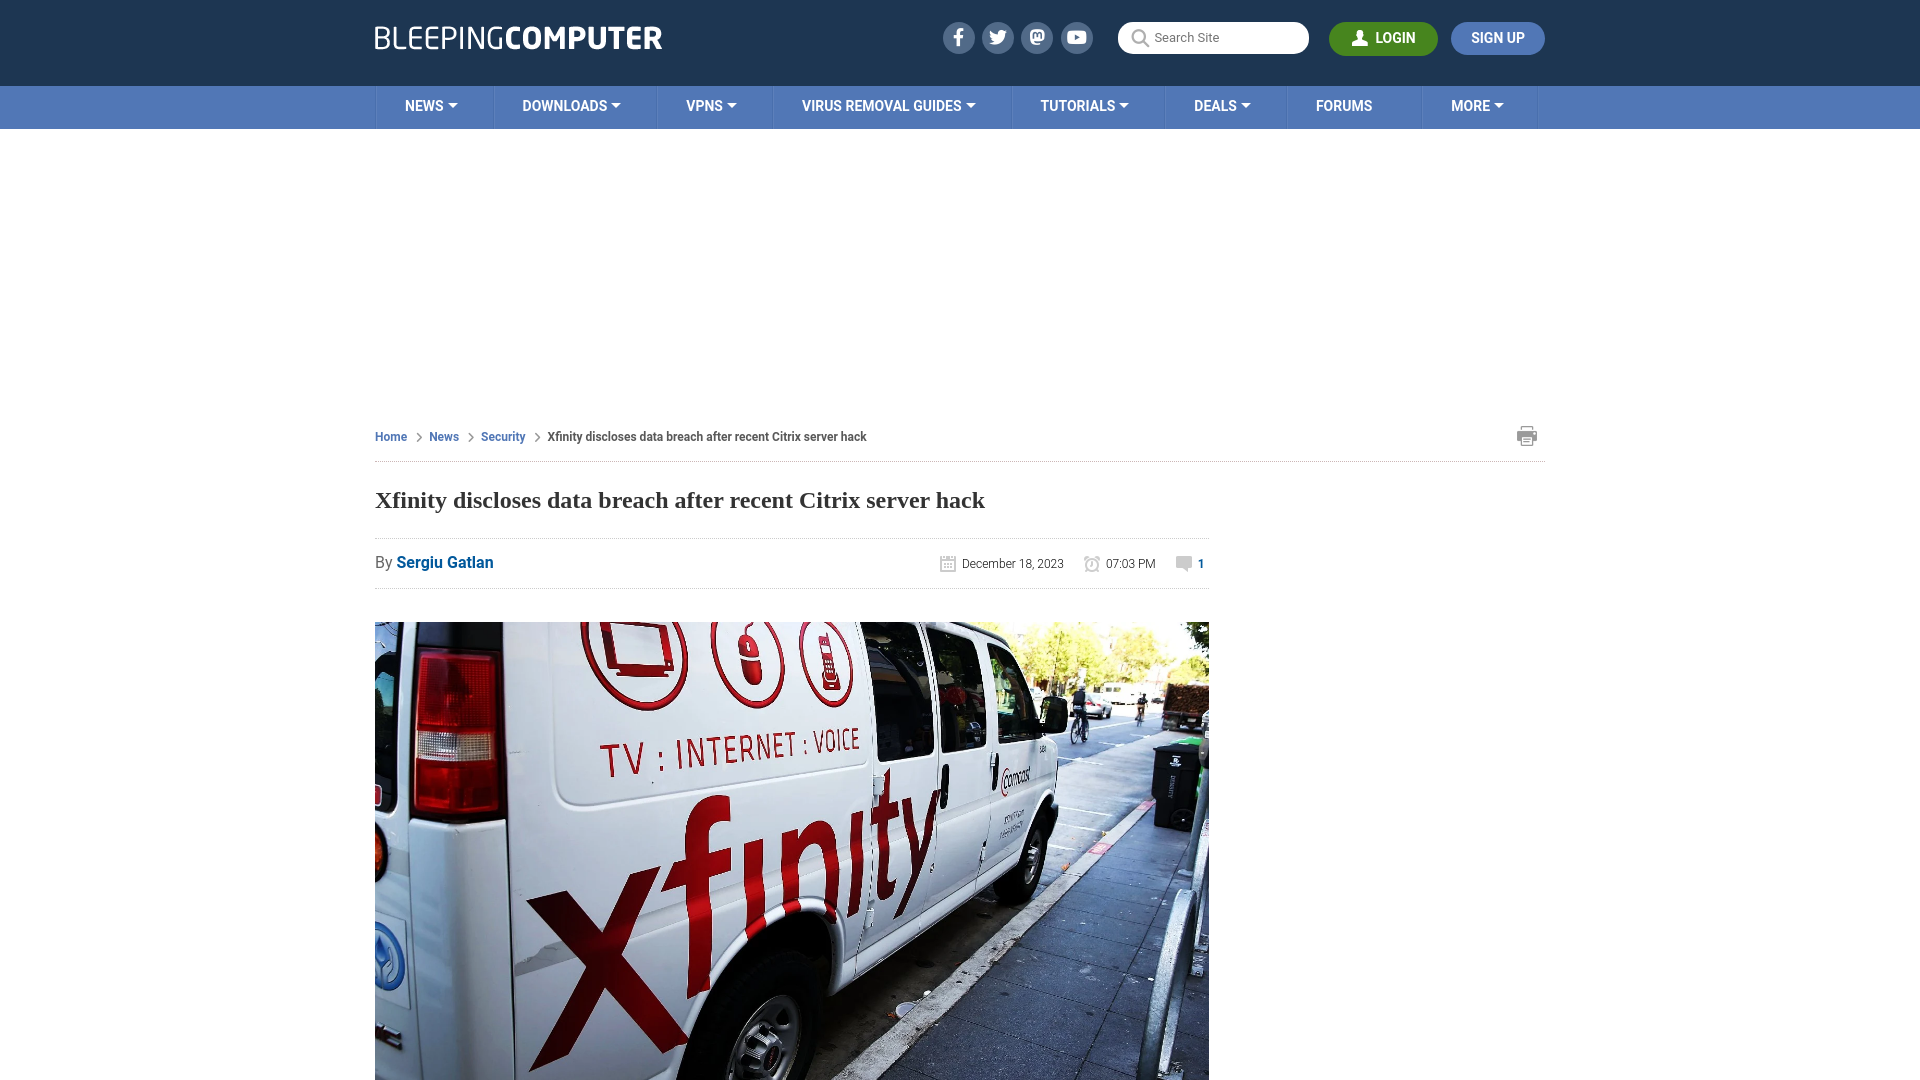Click the LOGIN user account icon
Image resolution: width=1920 pixels, height=1080 pixels.
(x=1360, y=37)
